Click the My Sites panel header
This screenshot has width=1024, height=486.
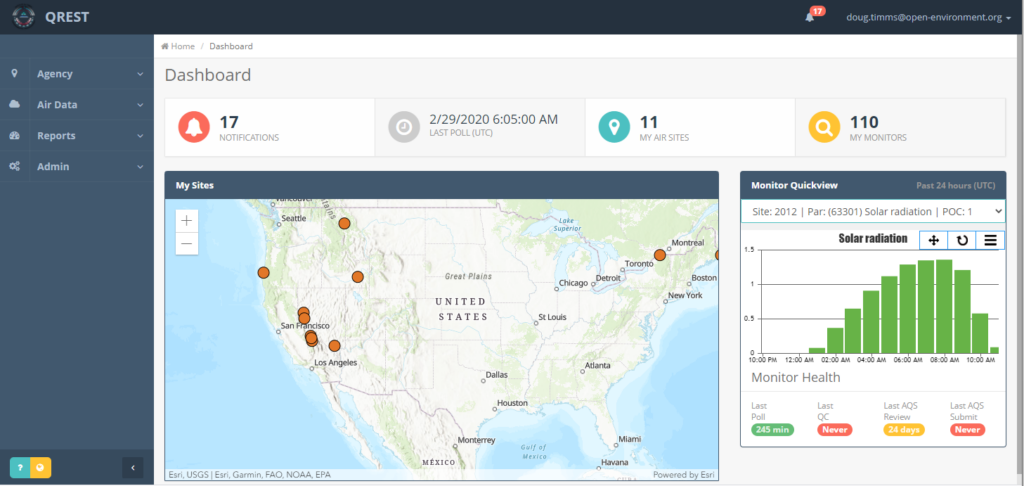point(441,186)
